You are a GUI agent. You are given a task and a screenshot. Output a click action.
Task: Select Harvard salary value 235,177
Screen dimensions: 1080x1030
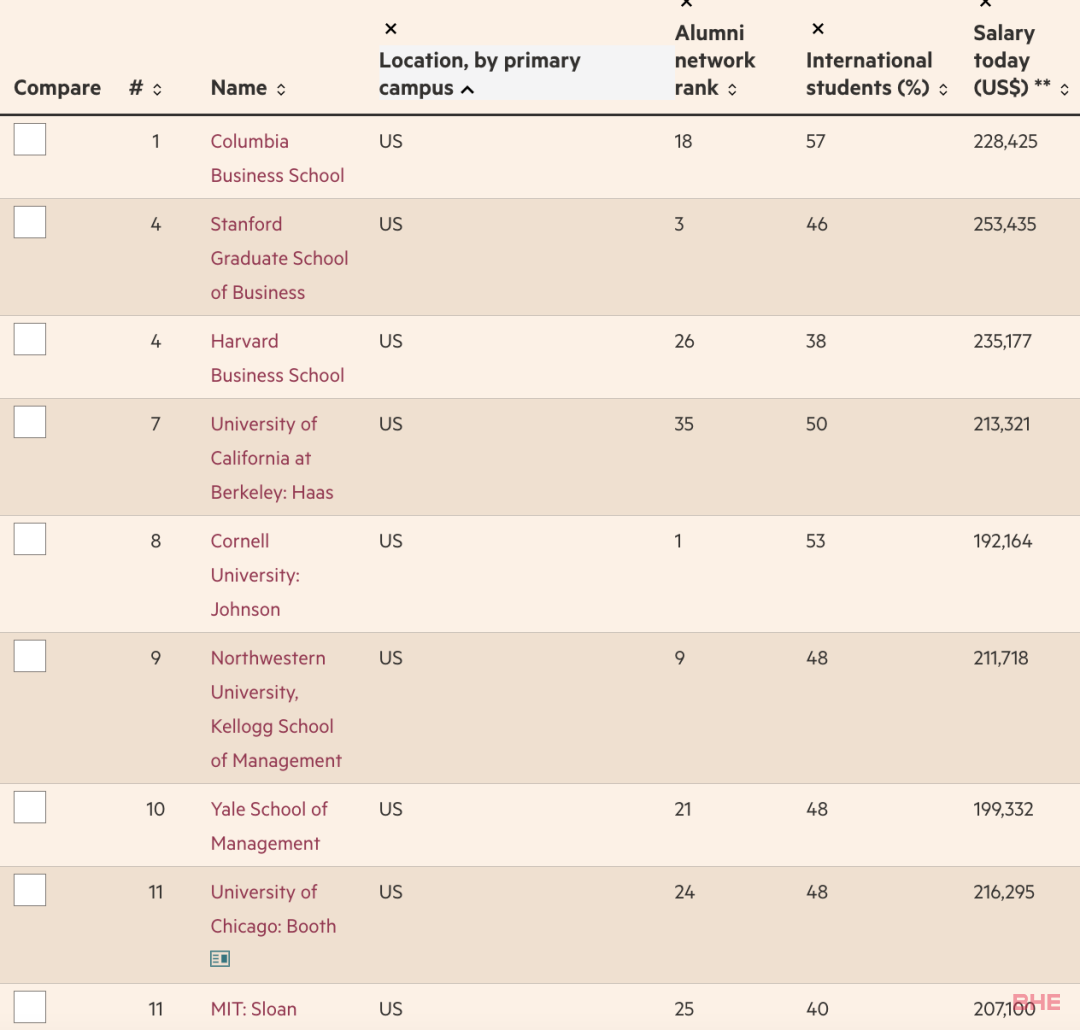point(1002,341)
